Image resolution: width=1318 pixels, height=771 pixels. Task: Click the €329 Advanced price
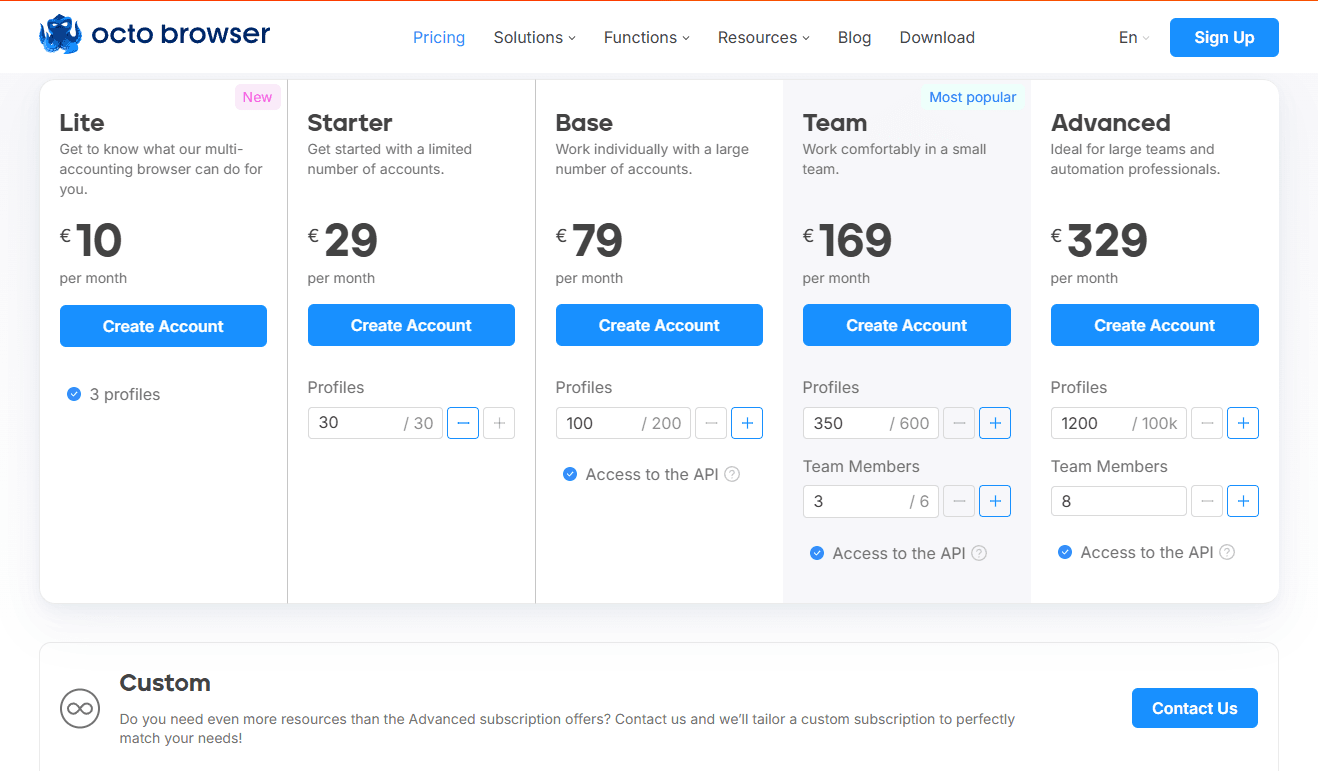coord(1100,241)
